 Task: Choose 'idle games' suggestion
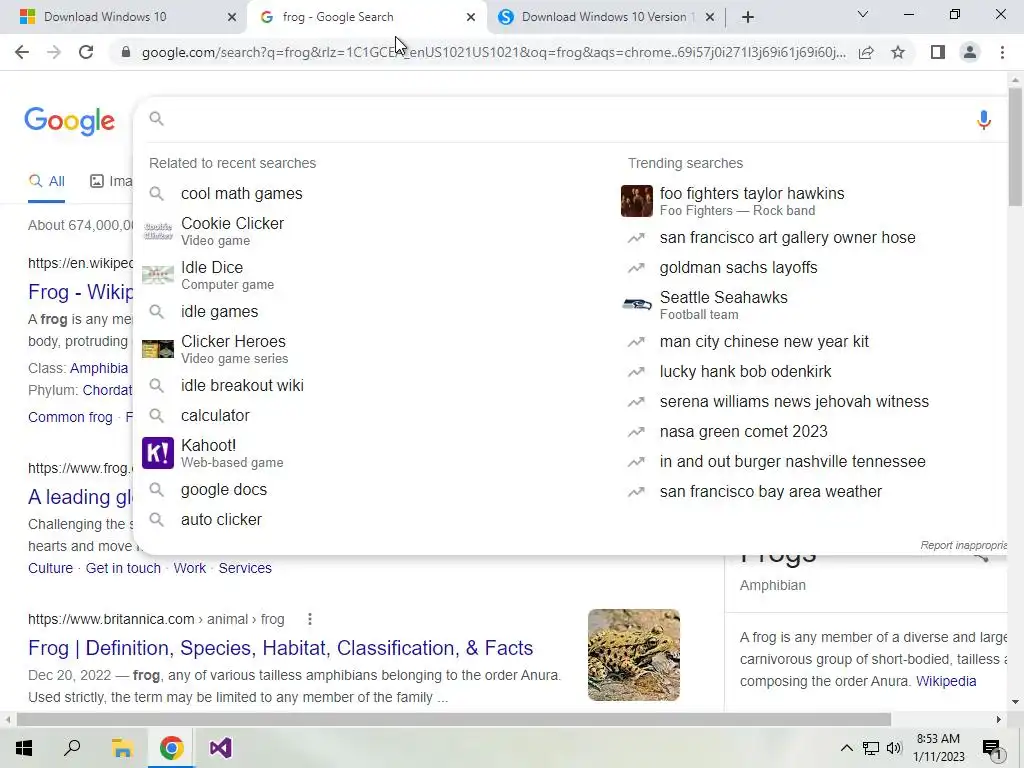coord(371,312)
